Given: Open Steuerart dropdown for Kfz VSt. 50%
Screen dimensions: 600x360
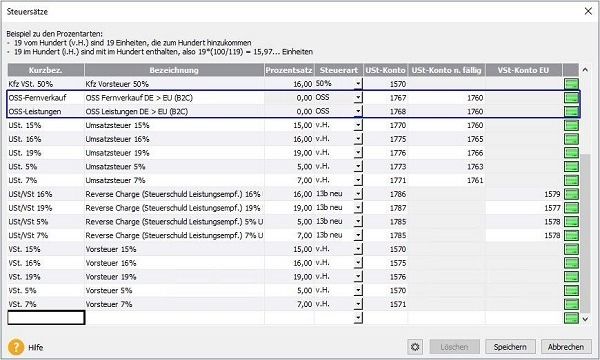Looking at the screenshot, I should pos(358,84).
